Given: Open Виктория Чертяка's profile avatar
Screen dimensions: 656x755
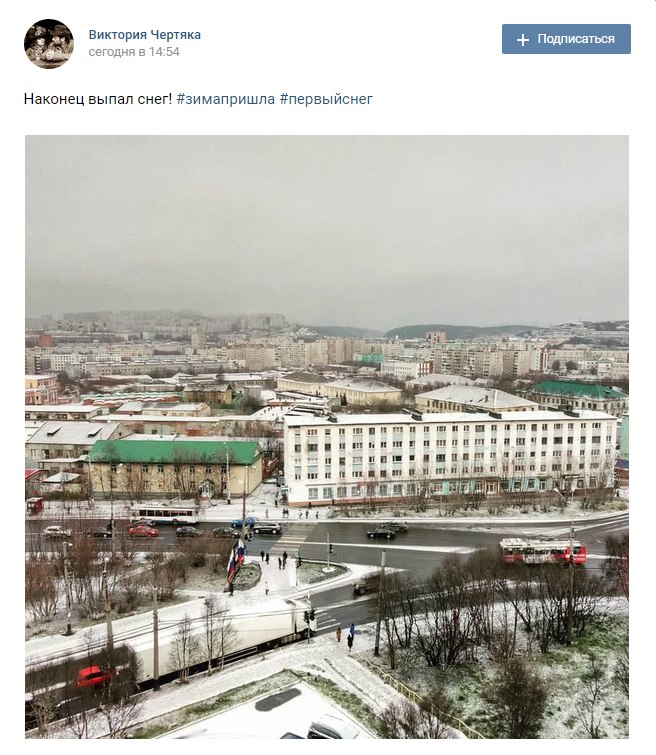Looking at the screenshot, I should coord(49,44).
